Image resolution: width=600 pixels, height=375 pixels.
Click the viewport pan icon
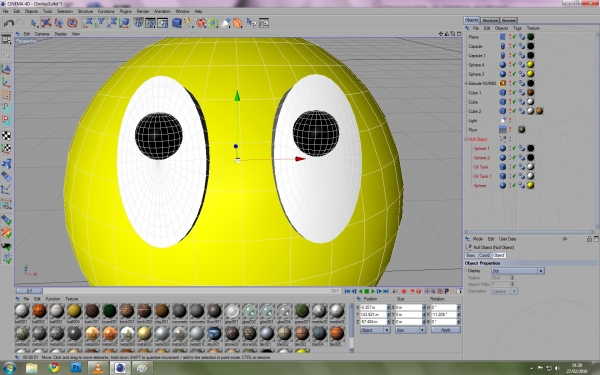[441, 34]
